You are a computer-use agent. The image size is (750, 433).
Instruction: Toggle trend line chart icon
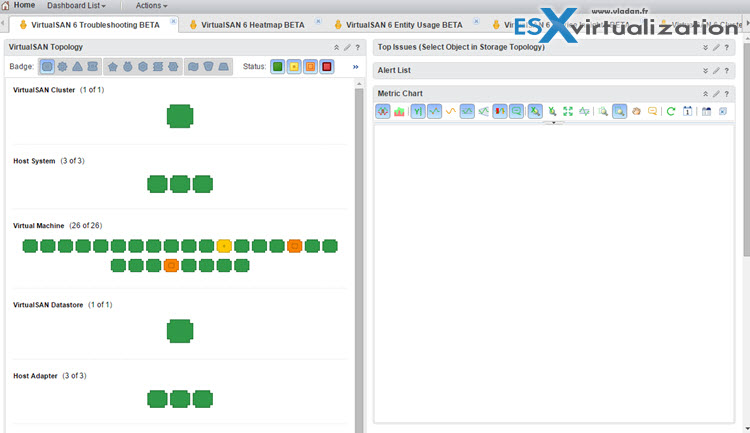tap(467, 111)
